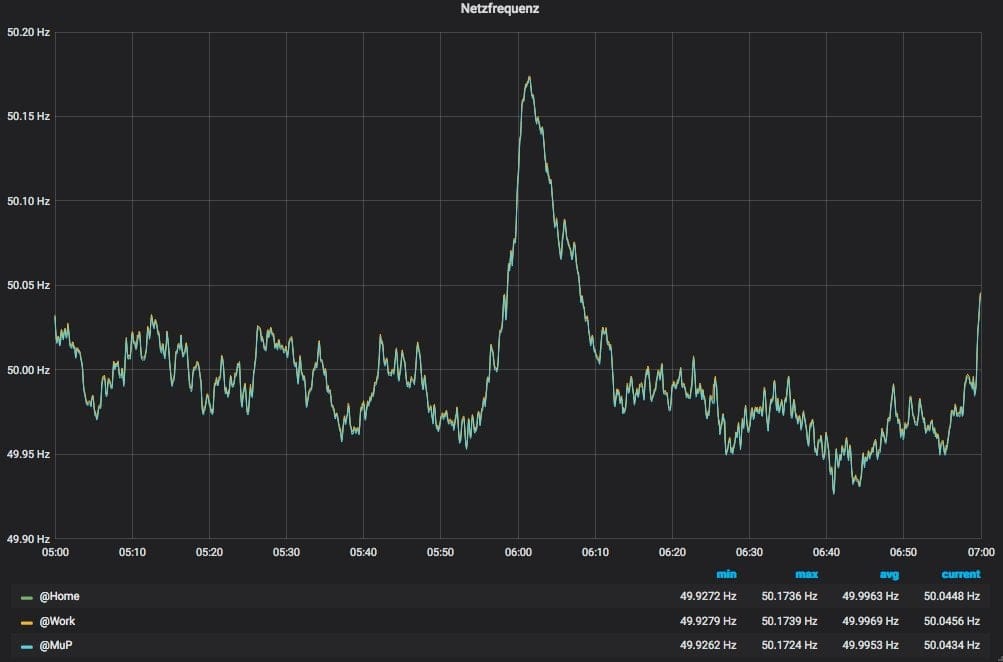Click @MuP min value 49.9262 Hz
This screenshot has height=662, width=1003.
point(708,646)
